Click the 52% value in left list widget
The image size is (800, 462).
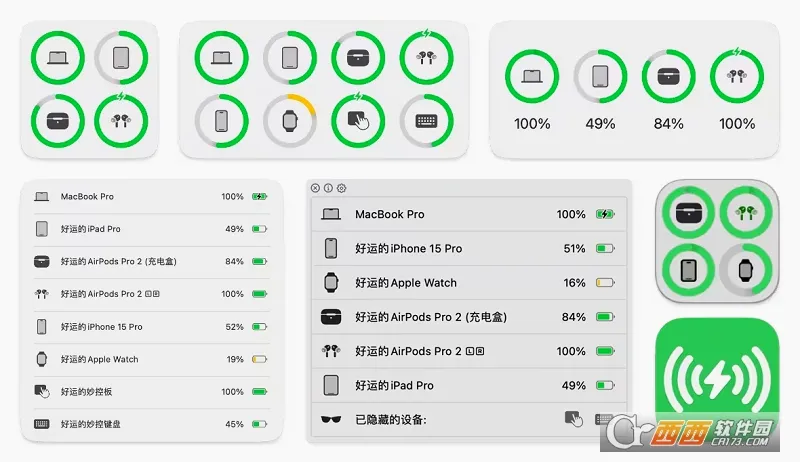pos(234,327)
